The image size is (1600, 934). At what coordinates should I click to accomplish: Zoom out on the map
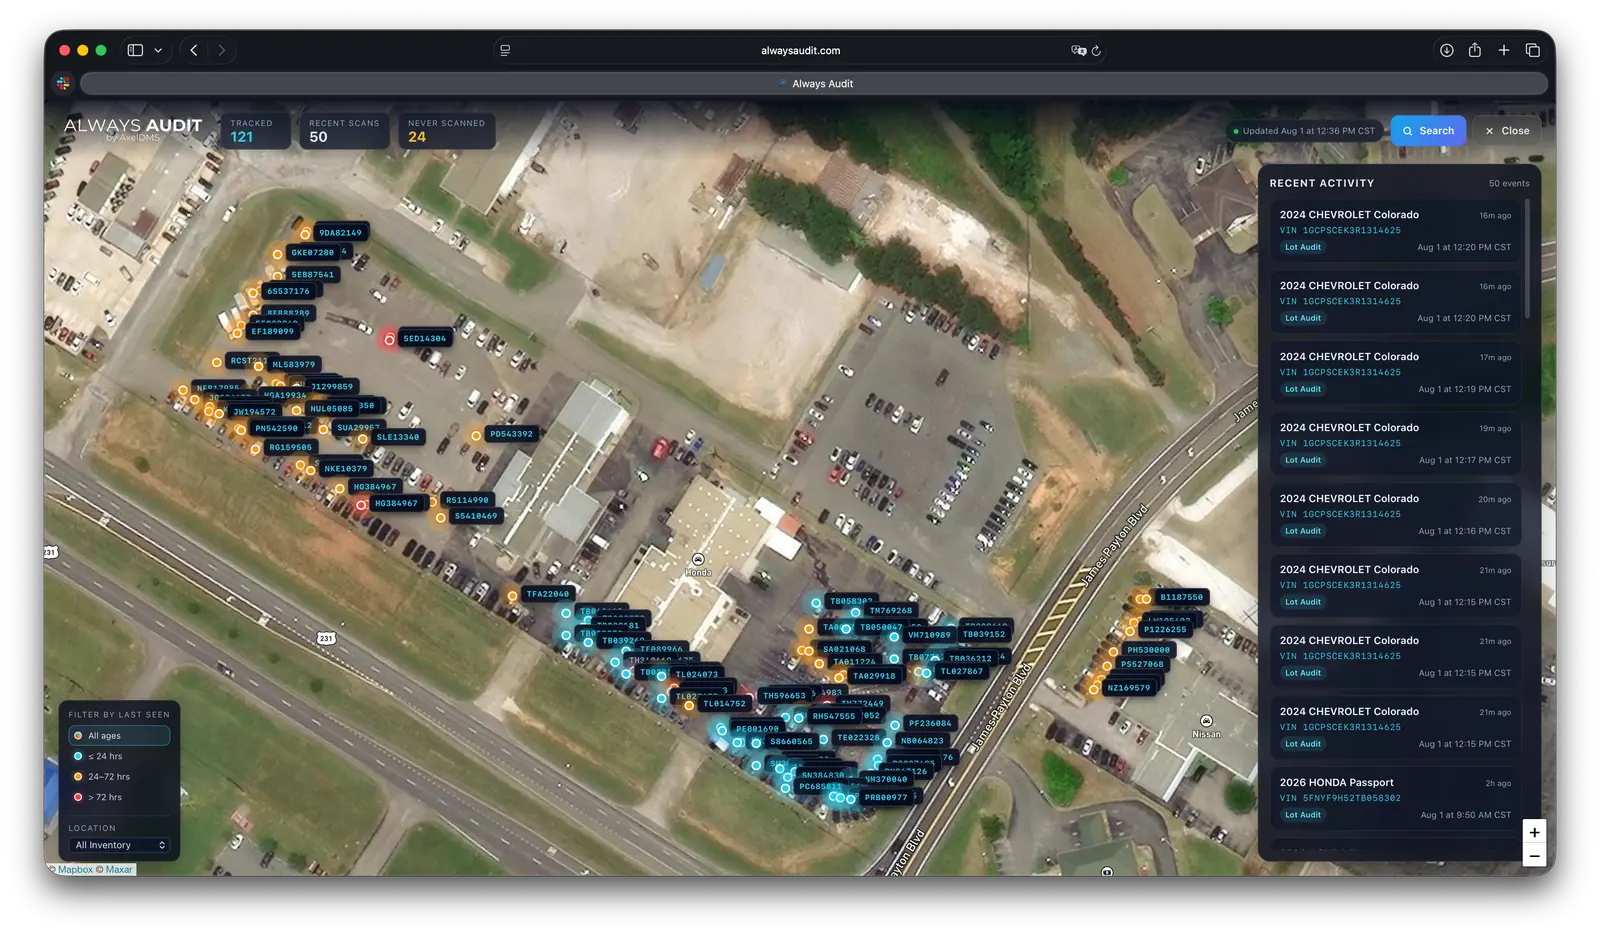pyautogui.click(x=1534, y=856)
